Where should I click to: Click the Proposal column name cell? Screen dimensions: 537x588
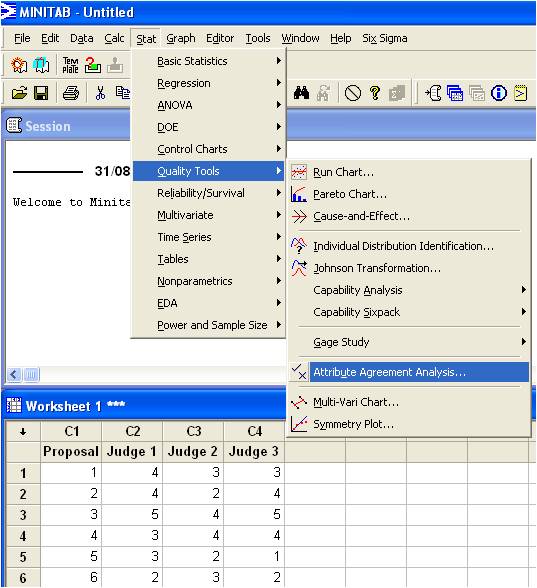71,452
